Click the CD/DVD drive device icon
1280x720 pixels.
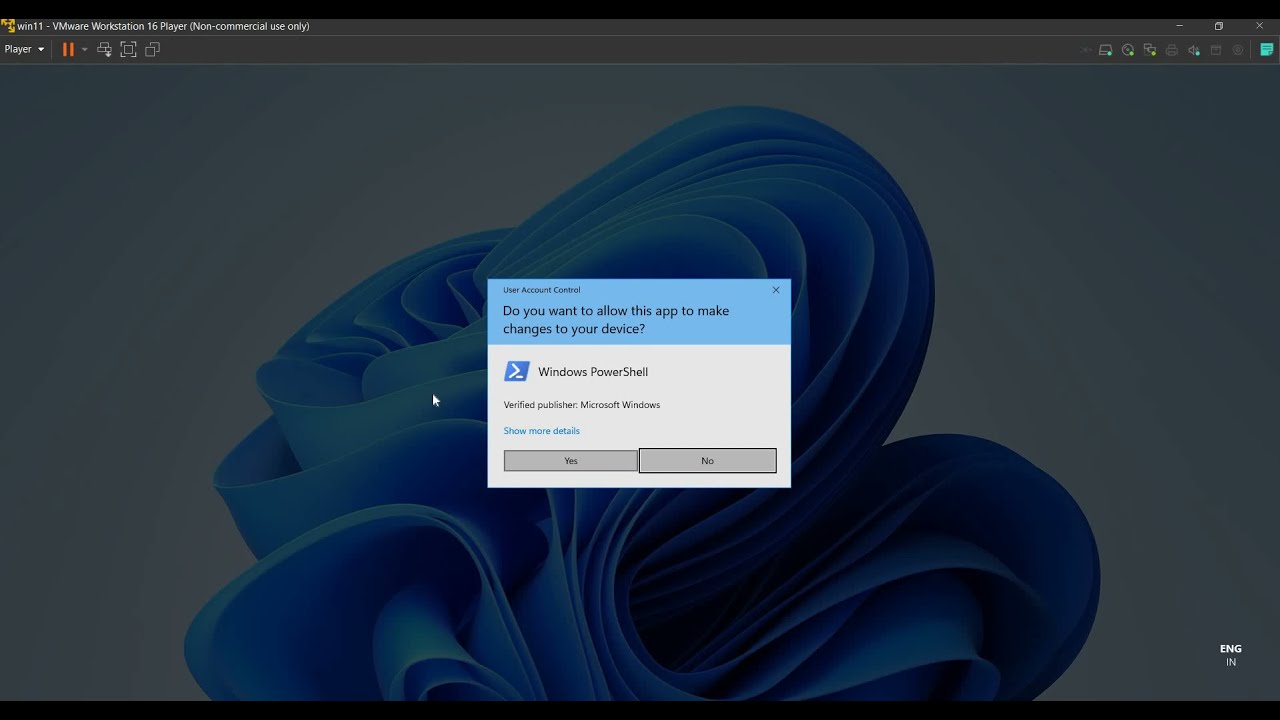click(1128, 50)
